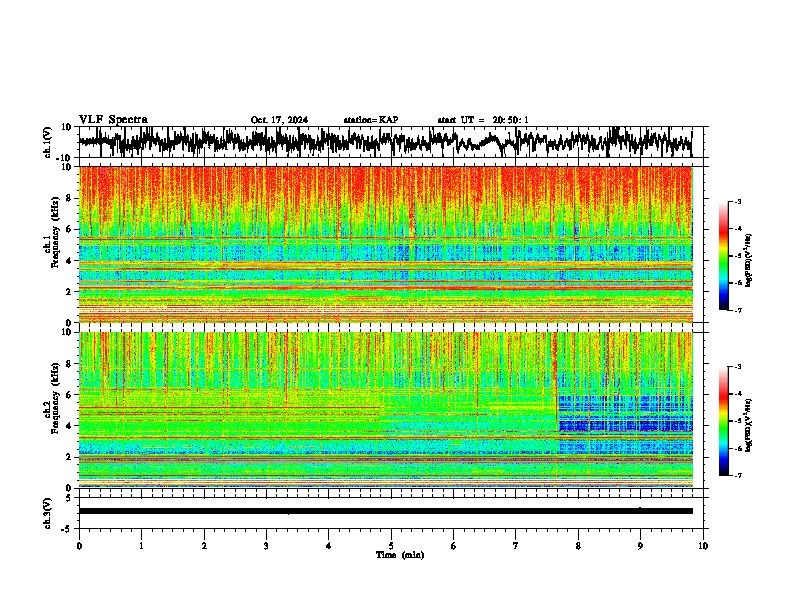Click the time axis tick label "3"
792x612 pixels.
266,546
